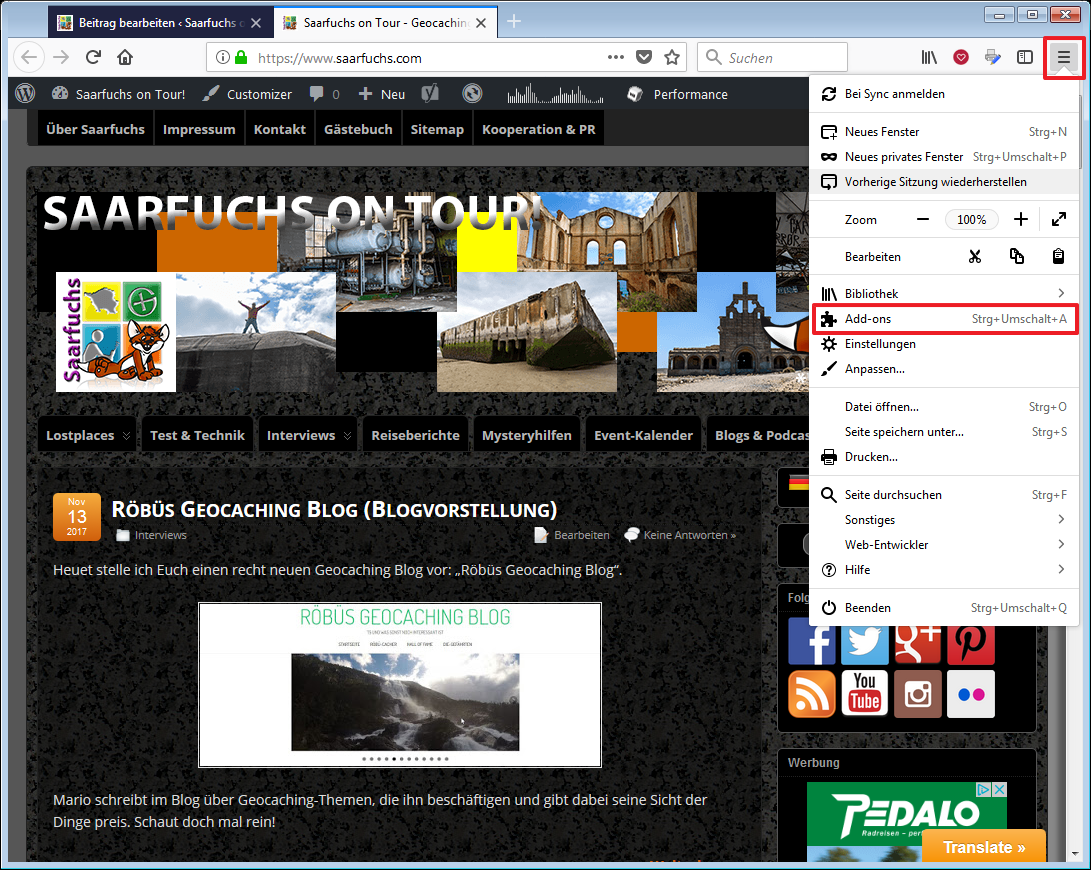Open the Gästebuch page link
This screenshot has width=1091, height=870.
click(x=358, y=129)
